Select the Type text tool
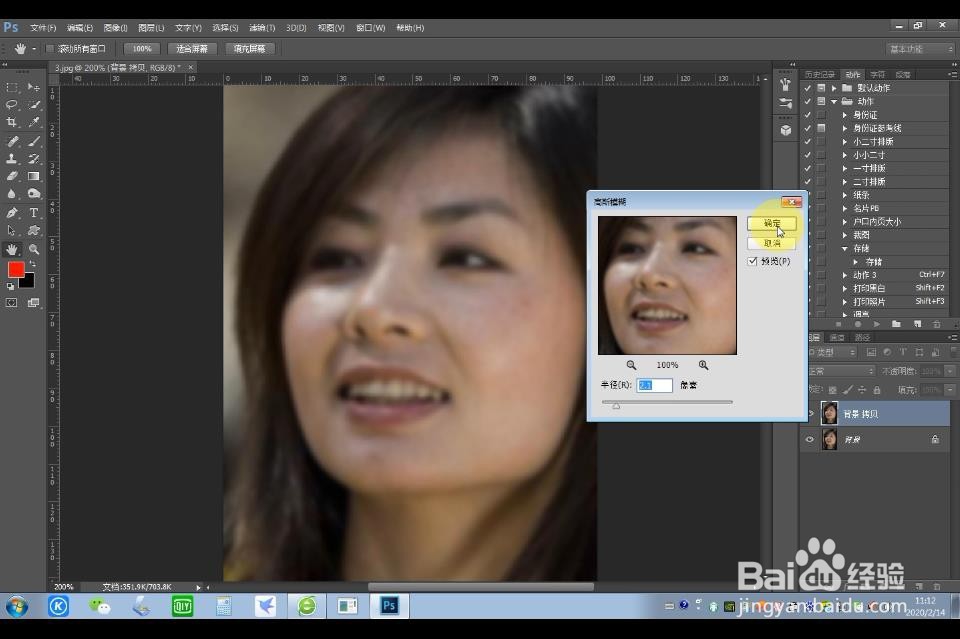Screen dimensions: 960x639 [34, 212]
